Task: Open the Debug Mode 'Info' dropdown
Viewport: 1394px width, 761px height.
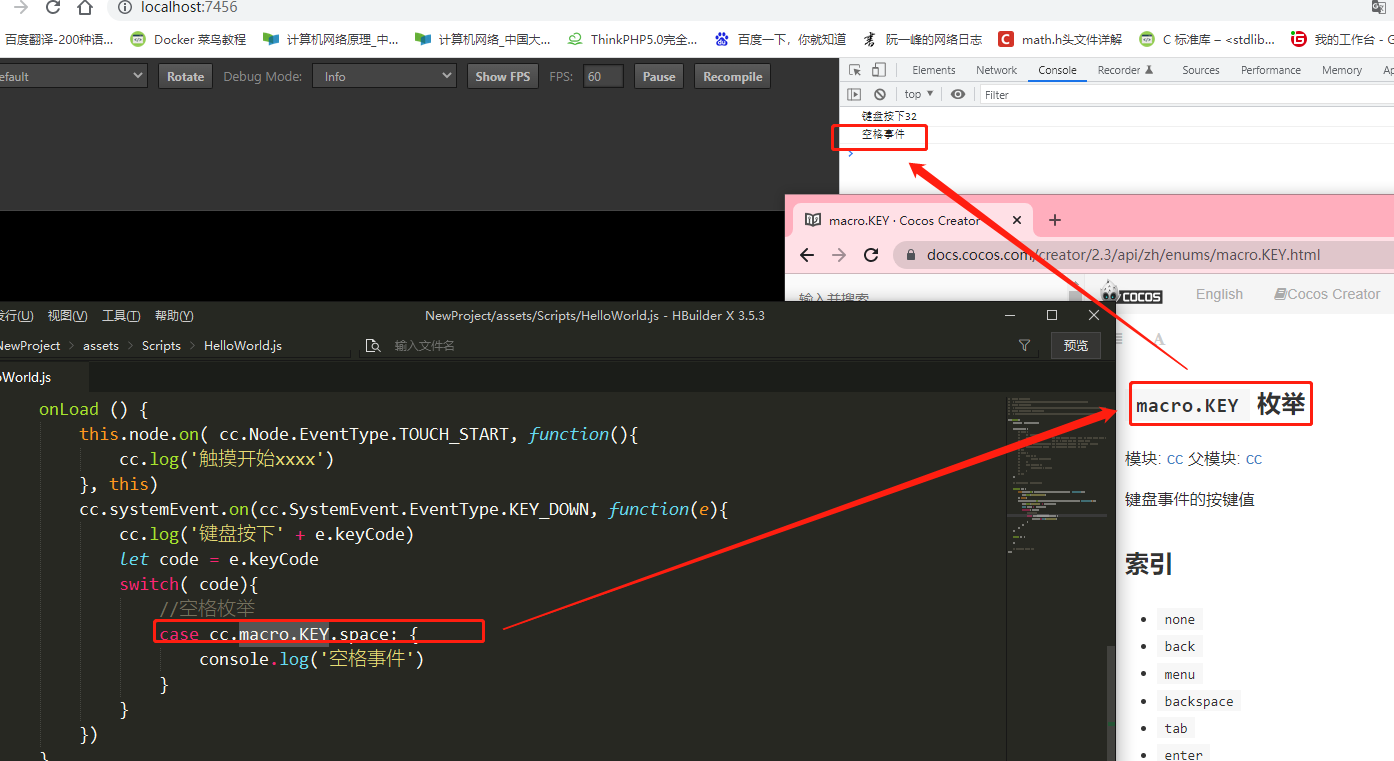Action: click(x=384, y=76)
